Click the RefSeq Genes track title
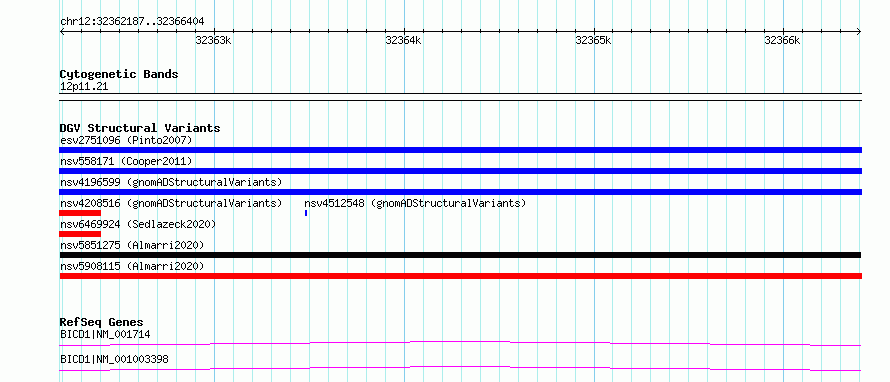This screenshot has height=382, width=890. 102,322
